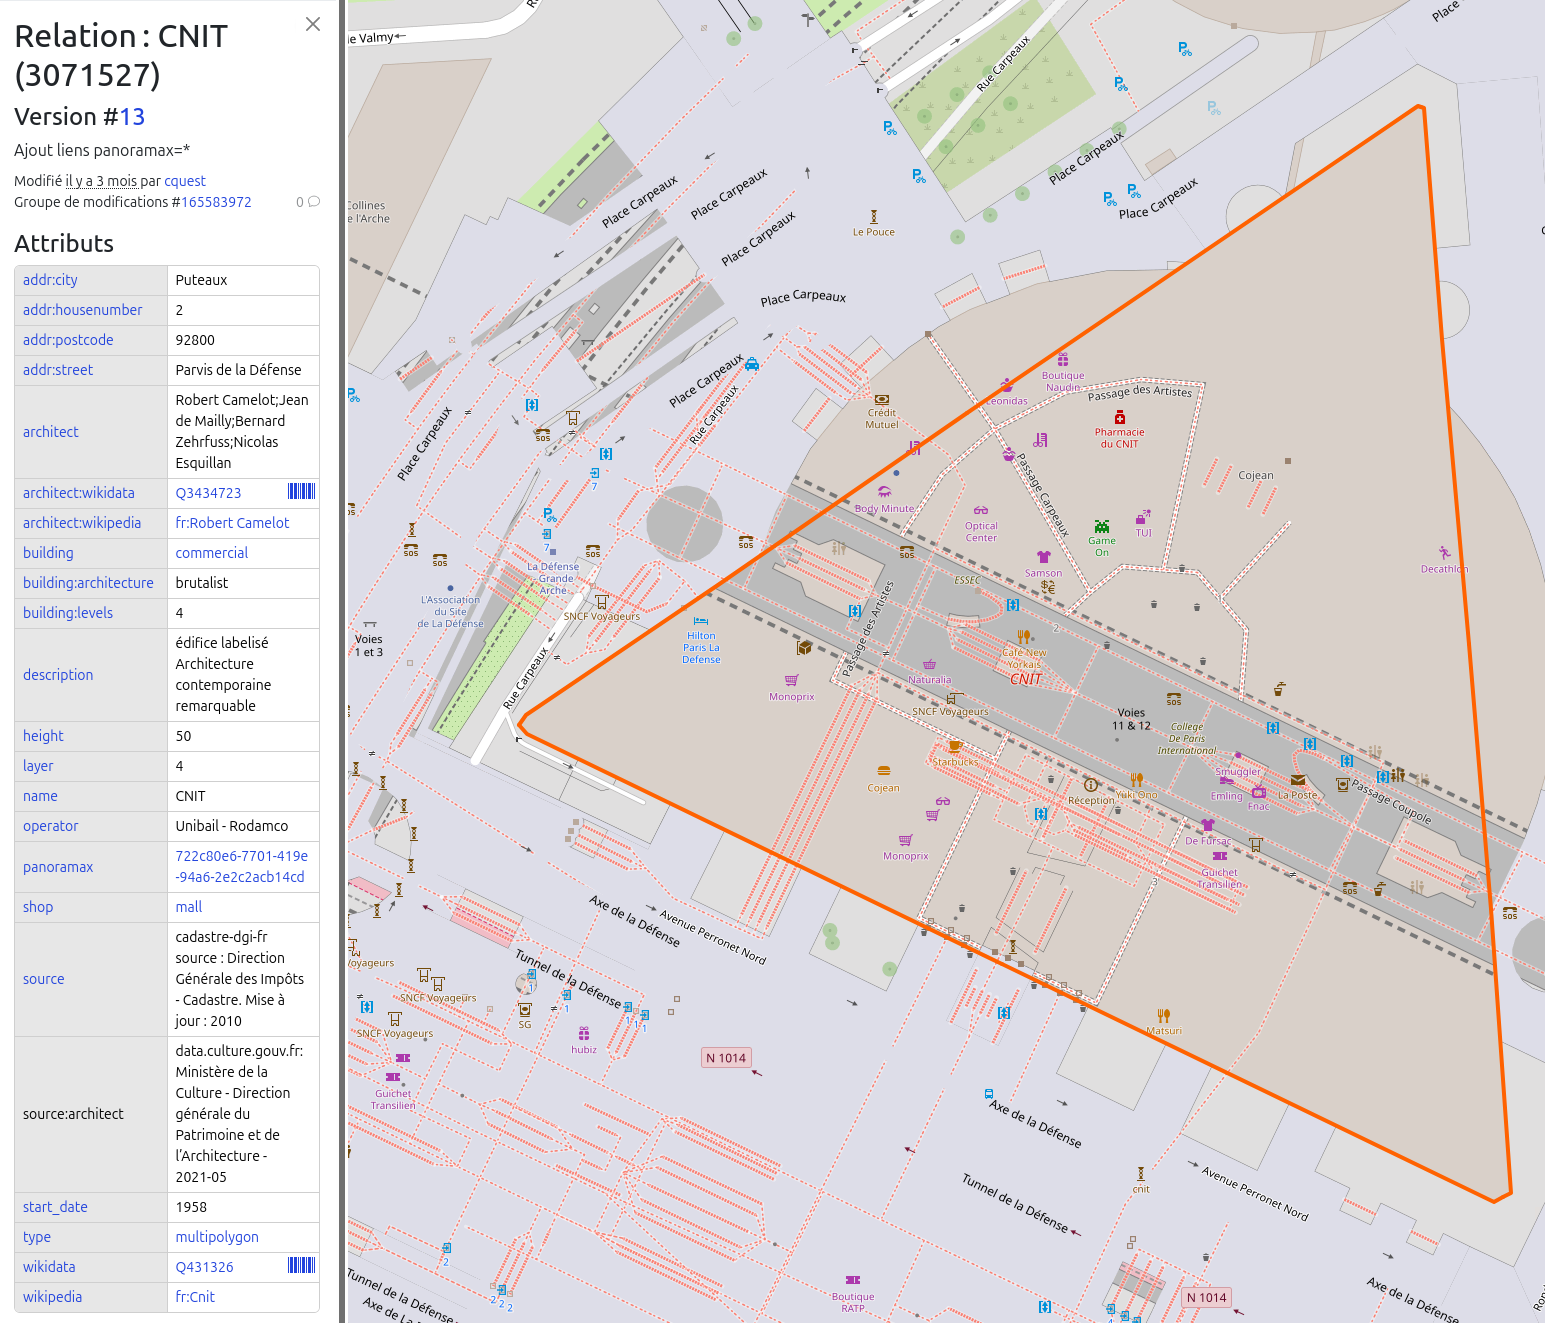The image size is (1545, 1323).
Task: Click the Pharmacie du CNIT map icon
Action: coord(1120,417)
